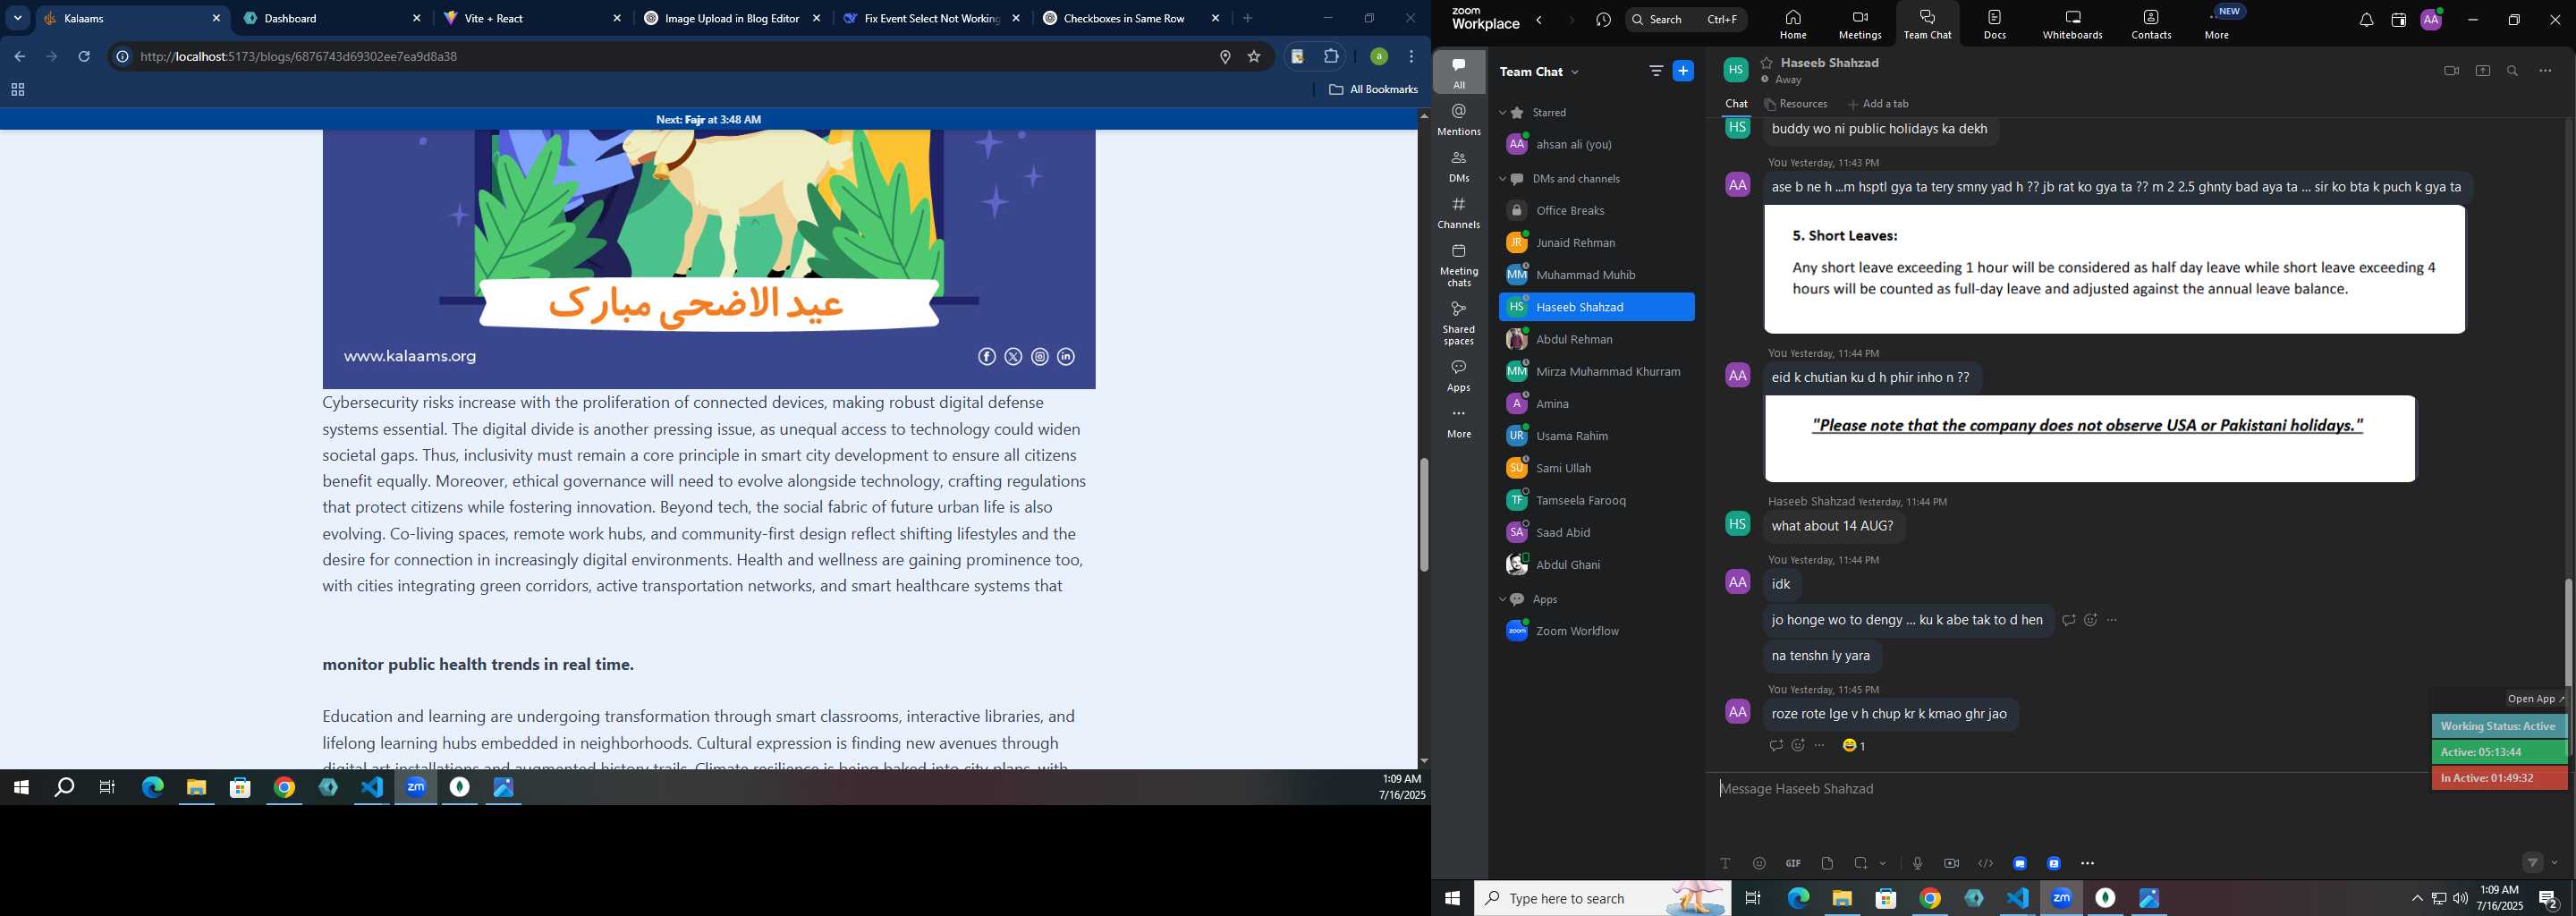The width and height of the screenshot is (2576, 916).
Task: Open the More menu in Zoom
Action: pos(2217,24)
